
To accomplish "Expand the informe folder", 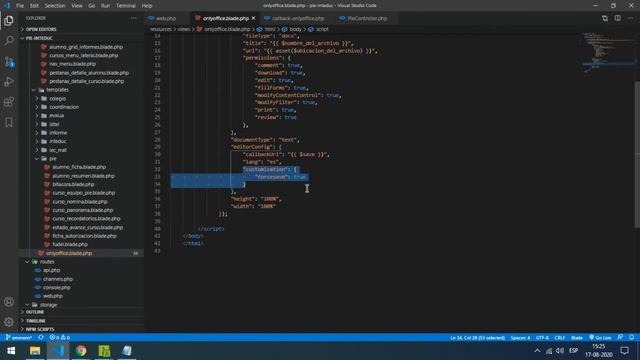I will click(x=58, y=133).
